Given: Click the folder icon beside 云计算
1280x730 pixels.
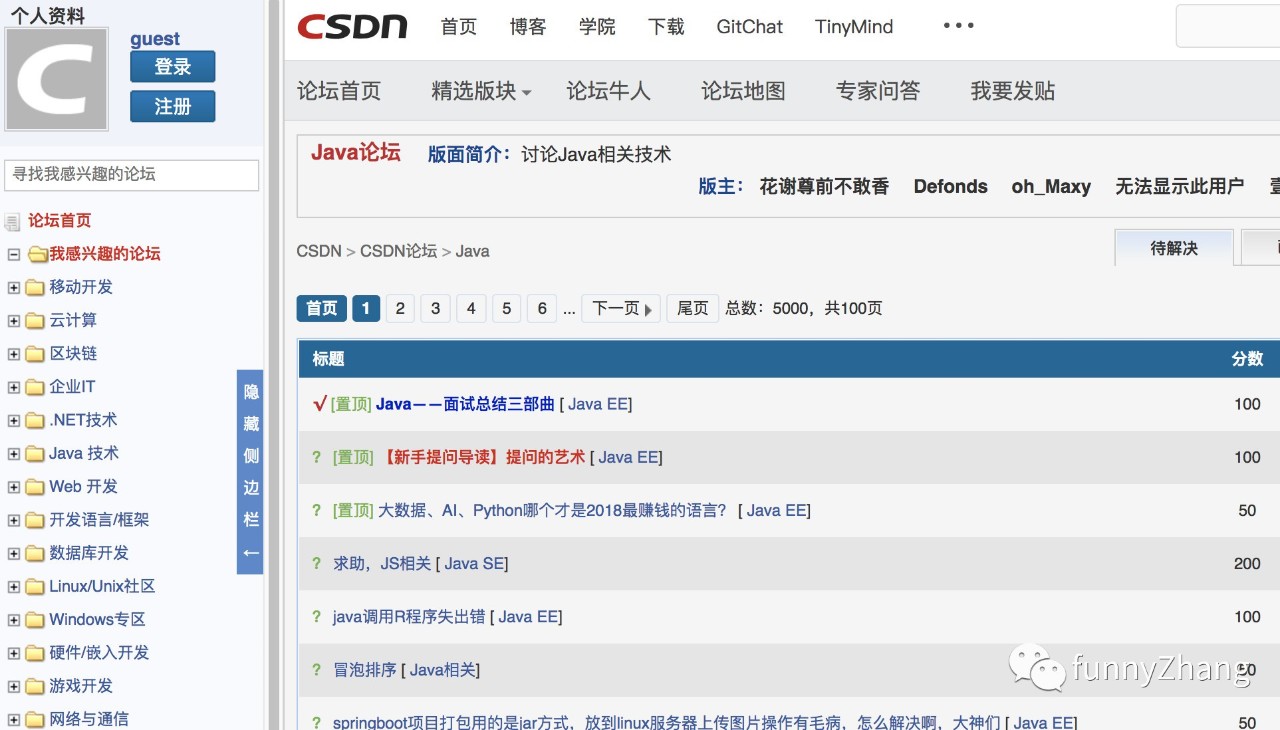Looking at the screenshot, I should tap(35, 321).
